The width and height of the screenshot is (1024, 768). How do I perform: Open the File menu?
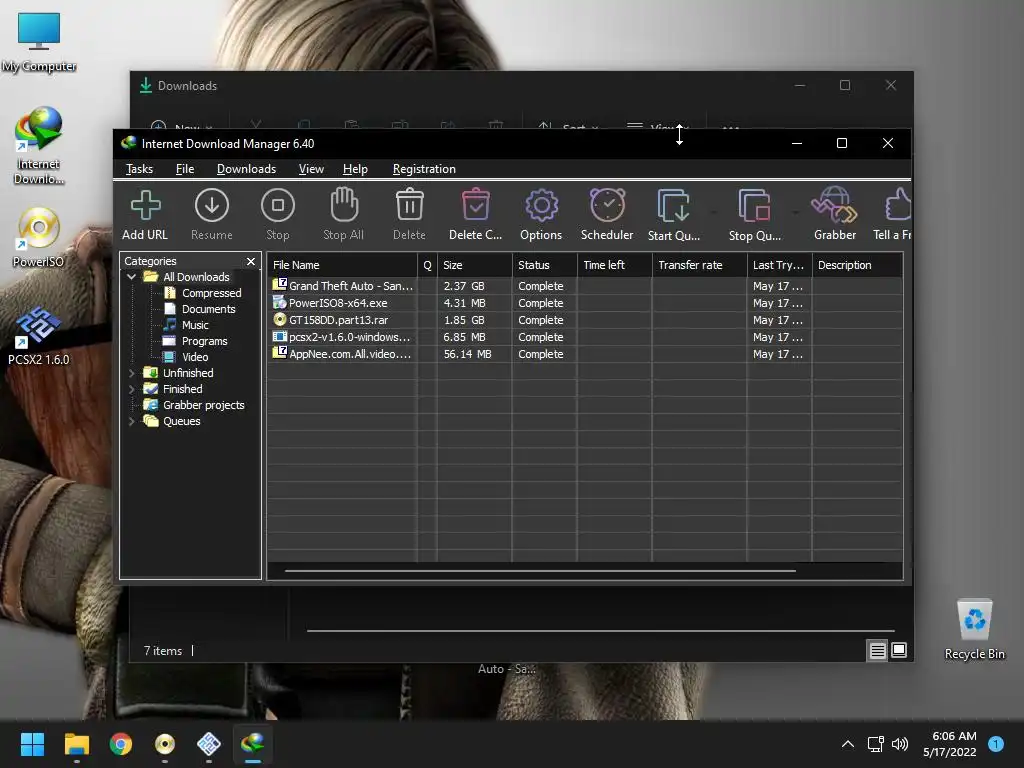click(x=185, y=169)
